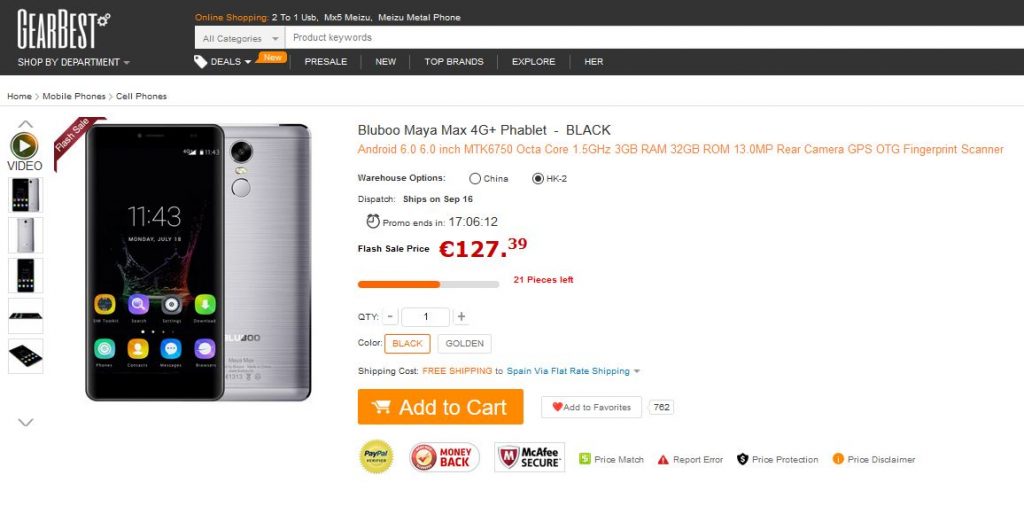The height and width of the screenshot is (506, 1024).
Task: Open the PRESALE menu item
Action: [x=326, y=62]
